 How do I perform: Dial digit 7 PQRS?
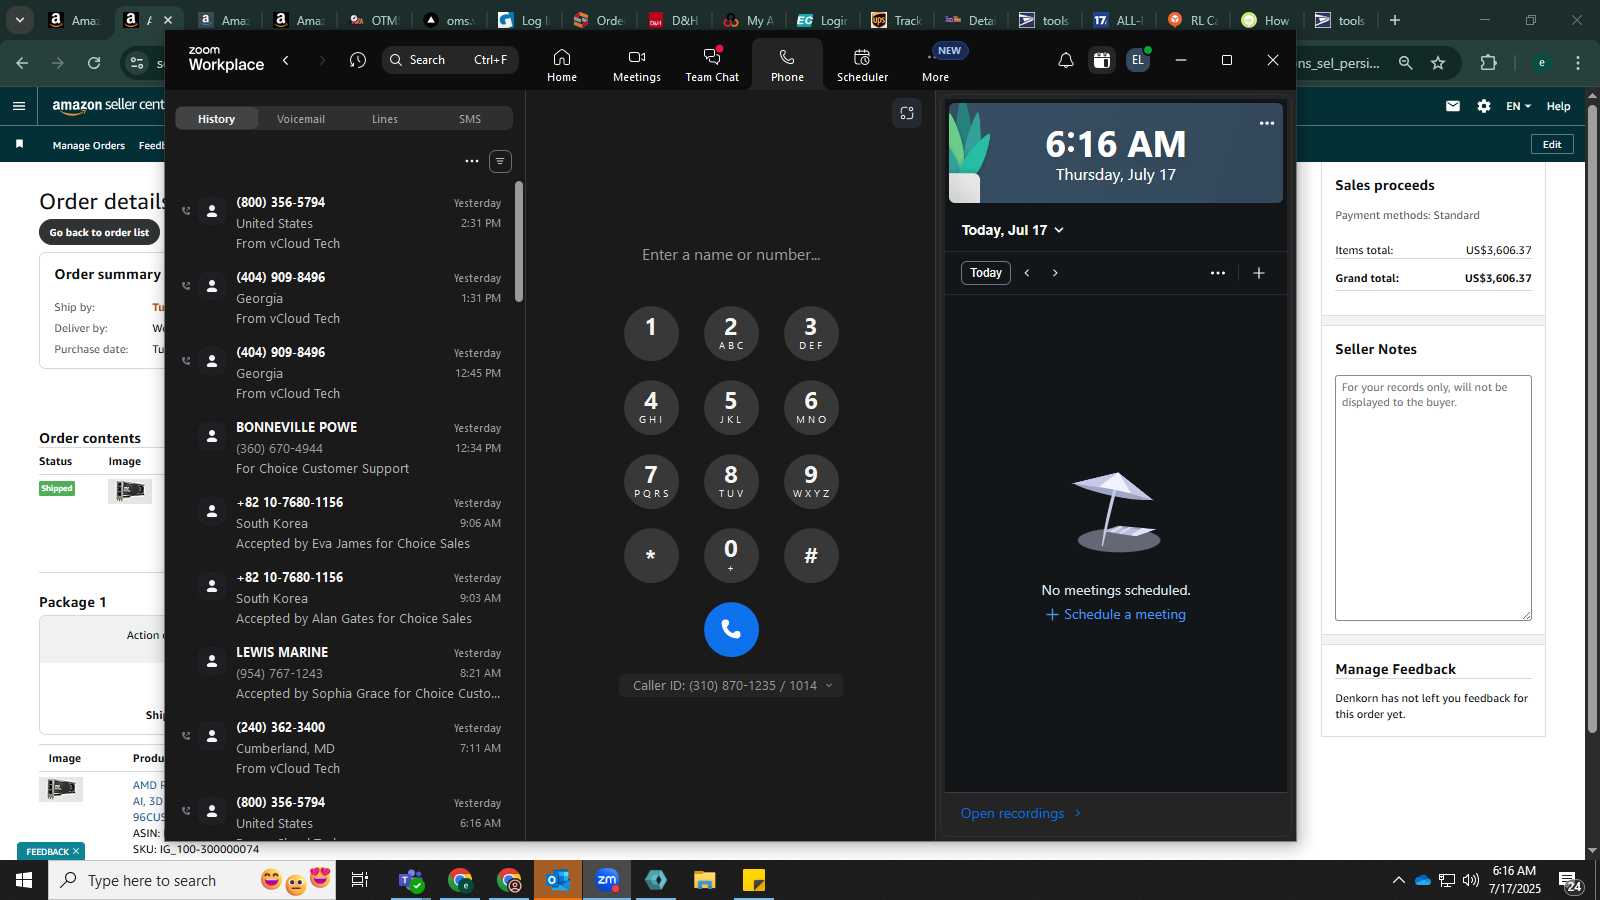[x=651, y=481]
